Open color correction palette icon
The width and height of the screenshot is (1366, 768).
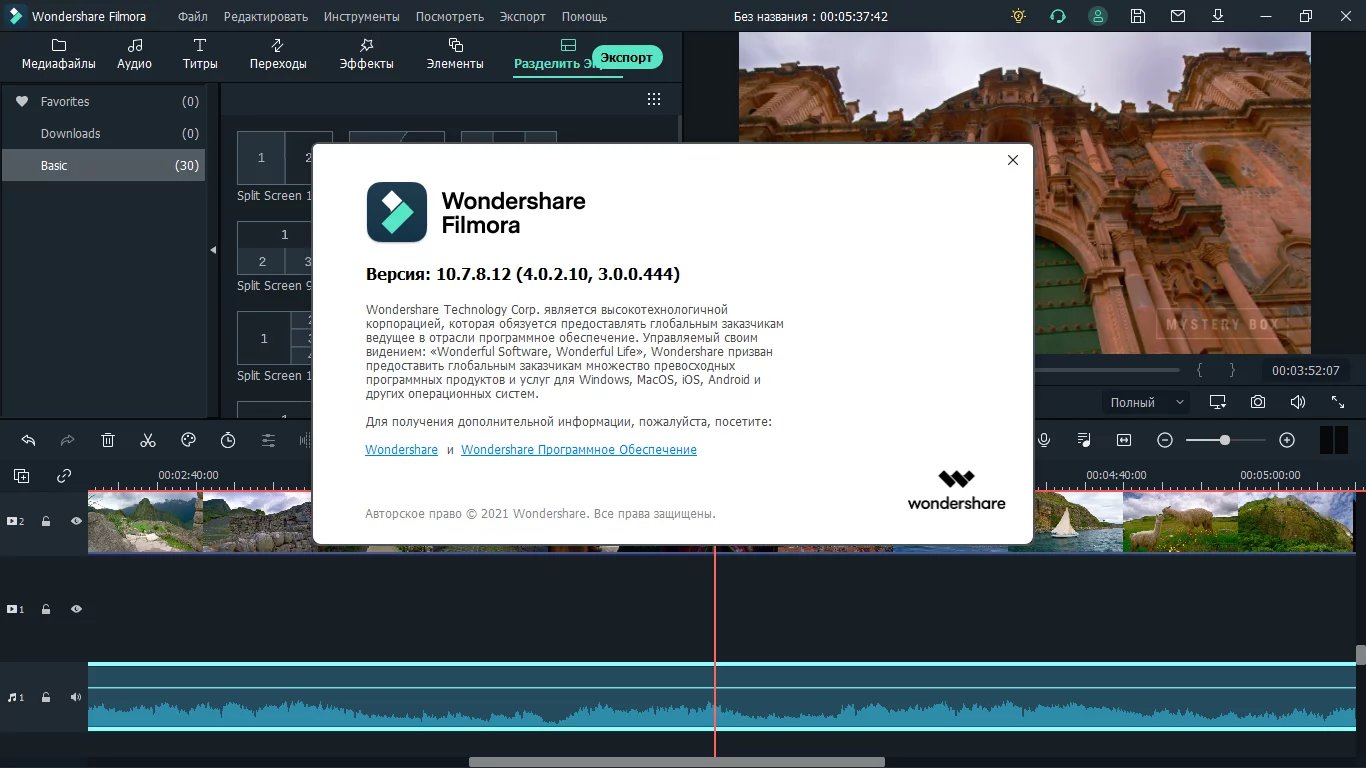tap(188, 440)
